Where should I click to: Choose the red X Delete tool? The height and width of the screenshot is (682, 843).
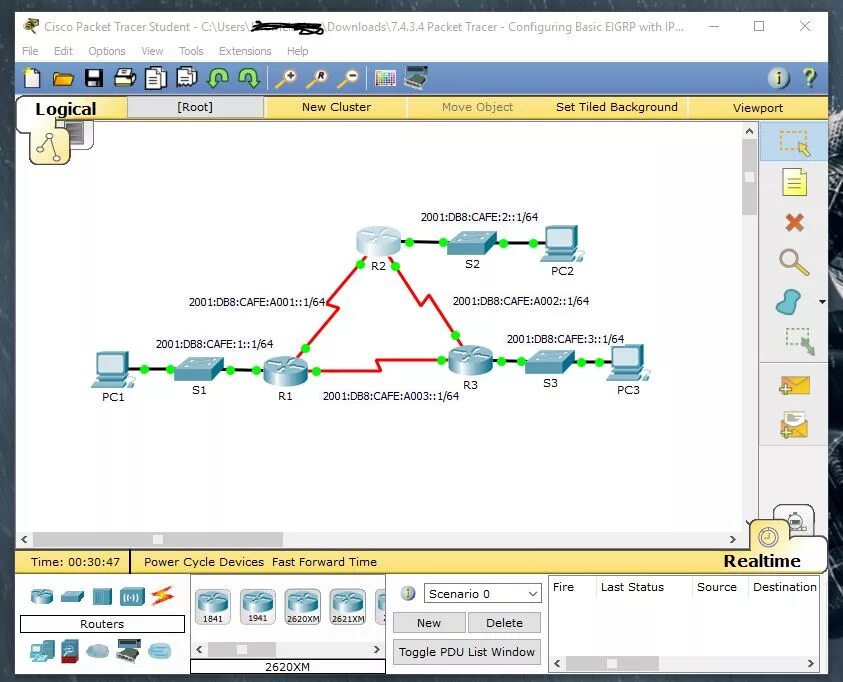pos(794,222)
